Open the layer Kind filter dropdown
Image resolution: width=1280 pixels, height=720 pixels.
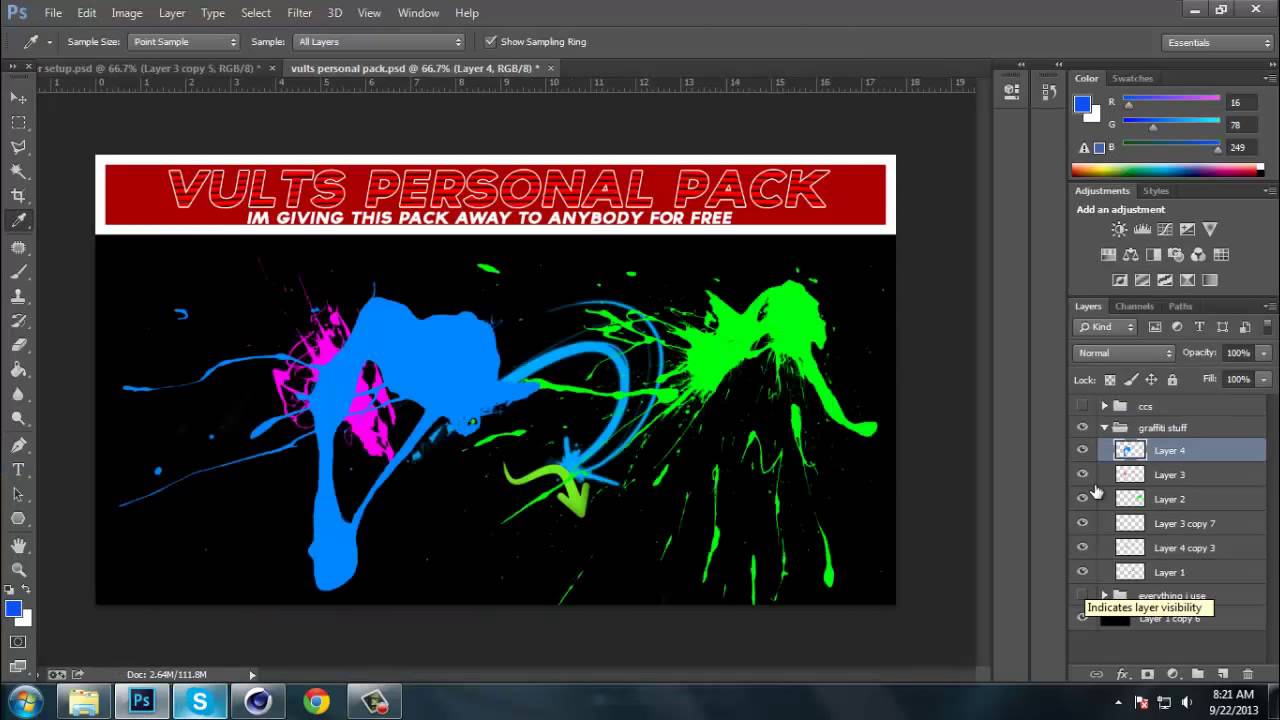1105,327
